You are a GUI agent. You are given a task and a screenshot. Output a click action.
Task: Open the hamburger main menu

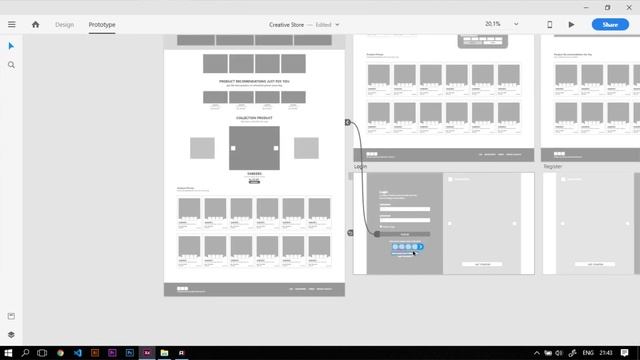tap(11, 24)
